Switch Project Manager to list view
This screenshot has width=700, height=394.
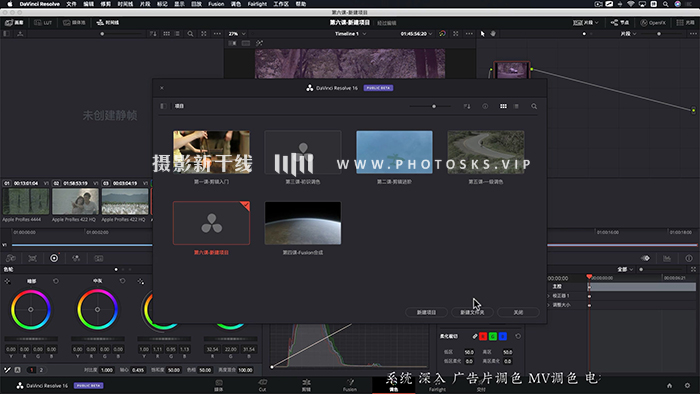[x=516, y=106]
